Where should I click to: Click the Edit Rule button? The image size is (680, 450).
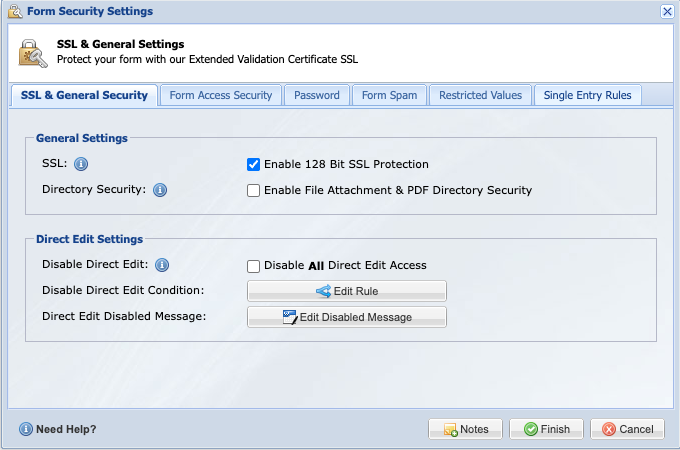347,291
